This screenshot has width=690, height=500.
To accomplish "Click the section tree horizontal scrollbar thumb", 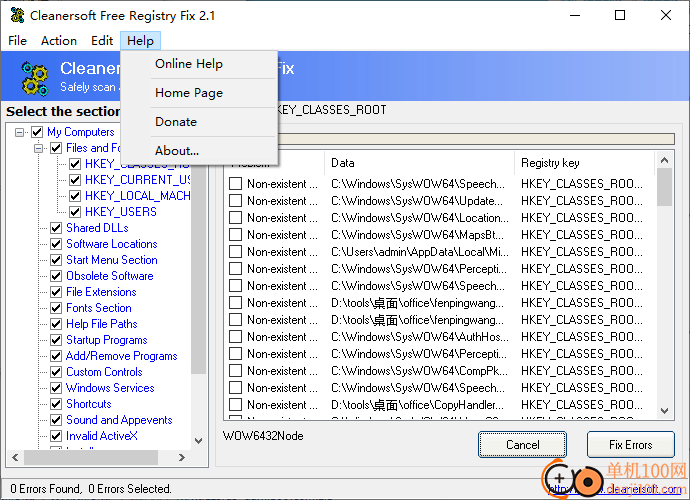I will pyautogui.click(x=91, y=457).
